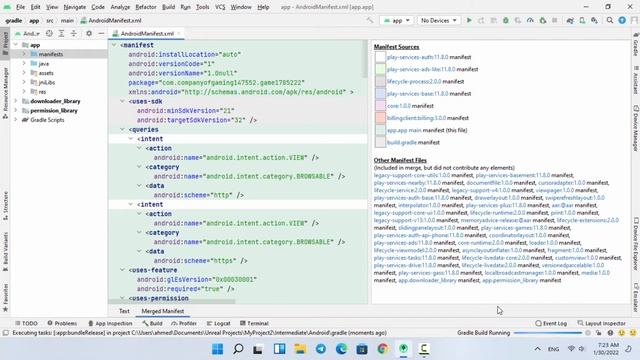Open the Event Log panel

point(551,323)
